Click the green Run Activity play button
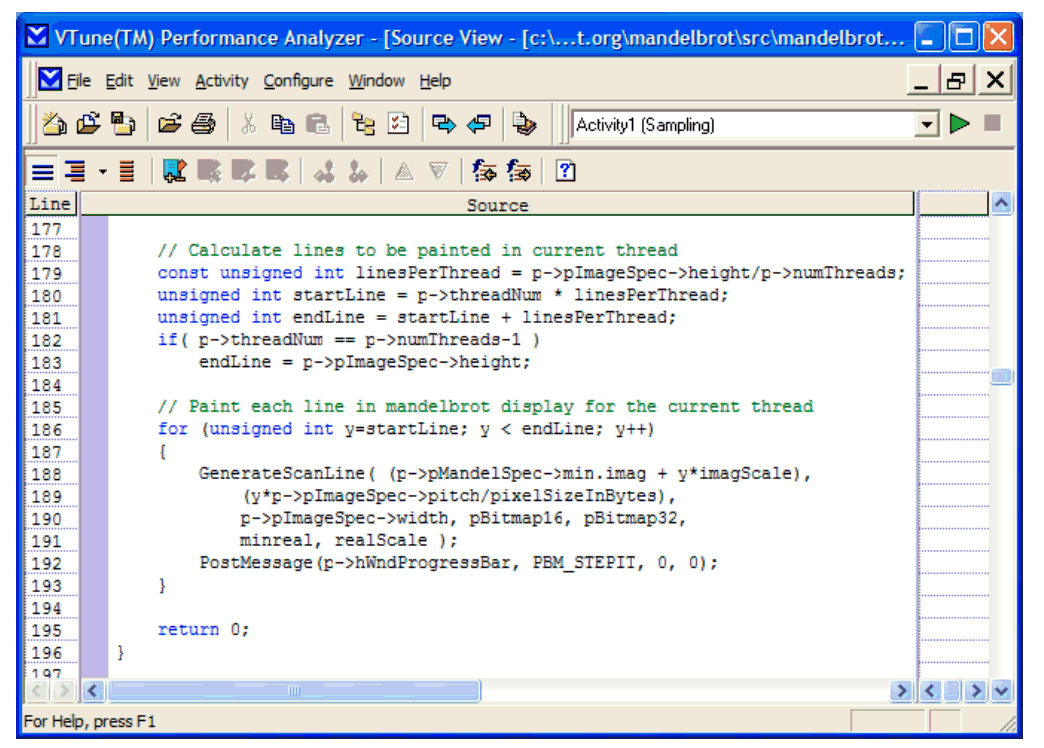 click(x=959, y=125)
